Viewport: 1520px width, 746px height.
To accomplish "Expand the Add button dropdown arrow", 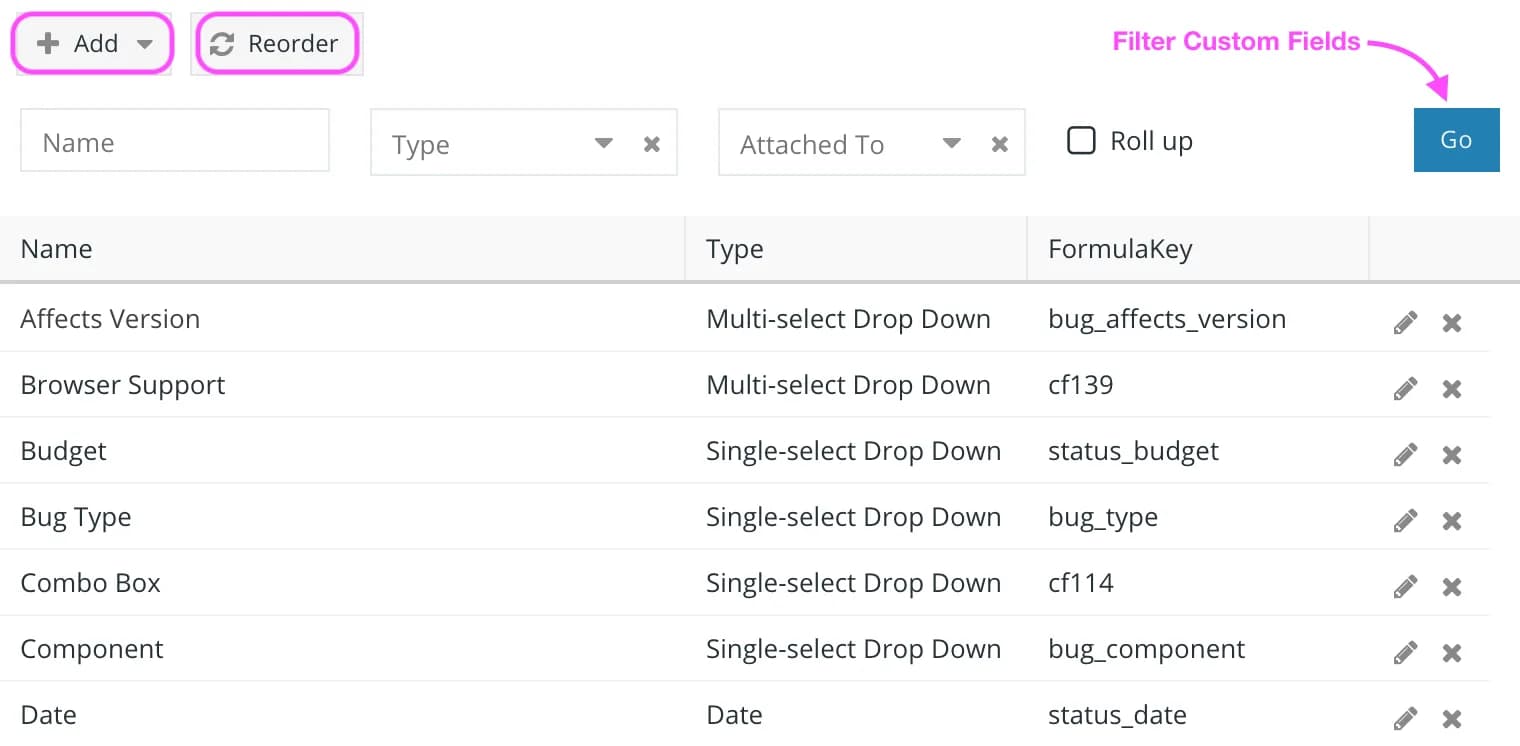I will (144, 44).
